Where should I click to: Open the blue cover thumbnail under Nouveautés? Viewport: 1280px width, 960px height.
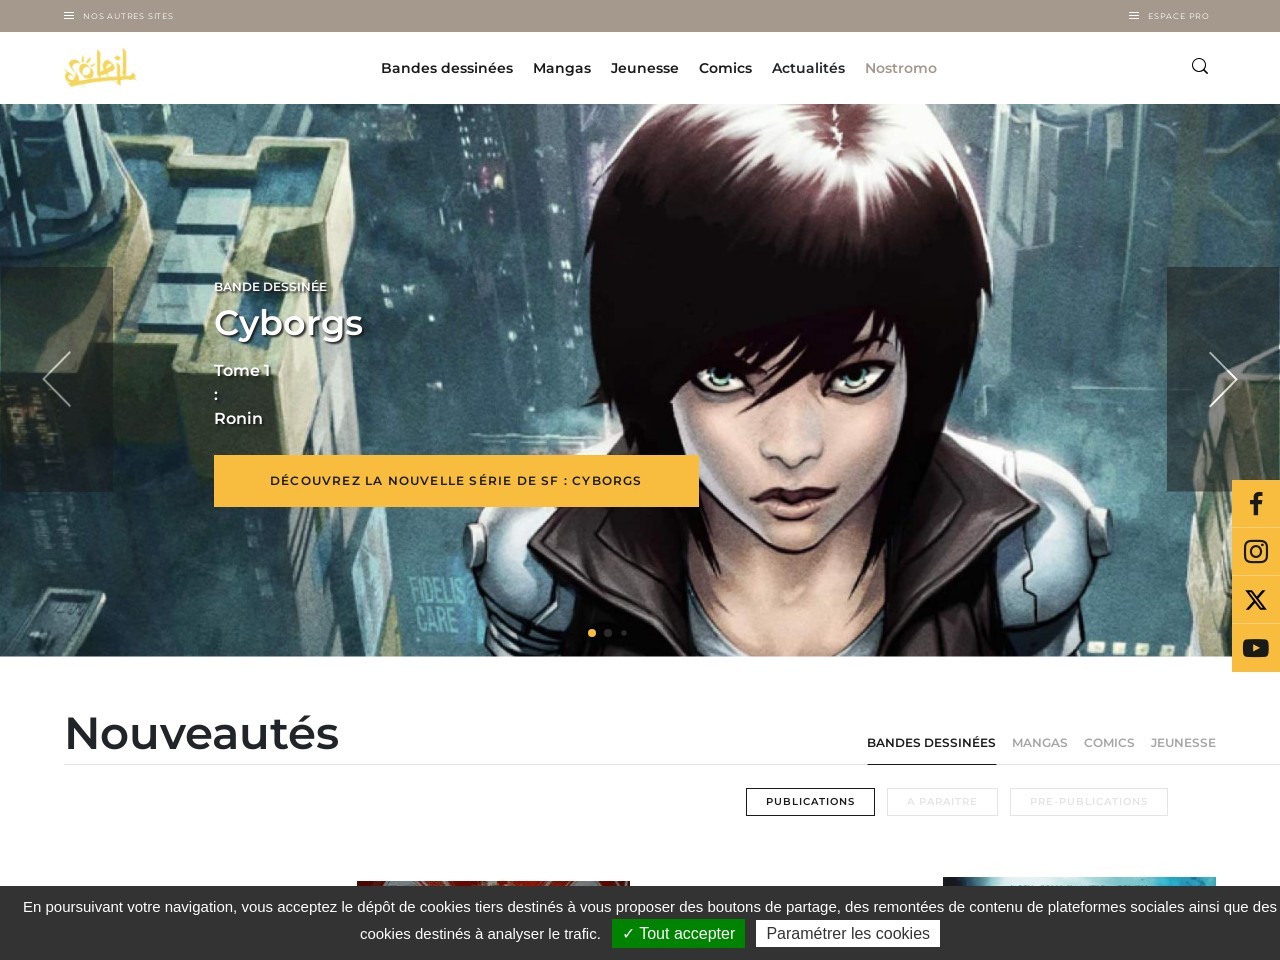pos(1079,882)
